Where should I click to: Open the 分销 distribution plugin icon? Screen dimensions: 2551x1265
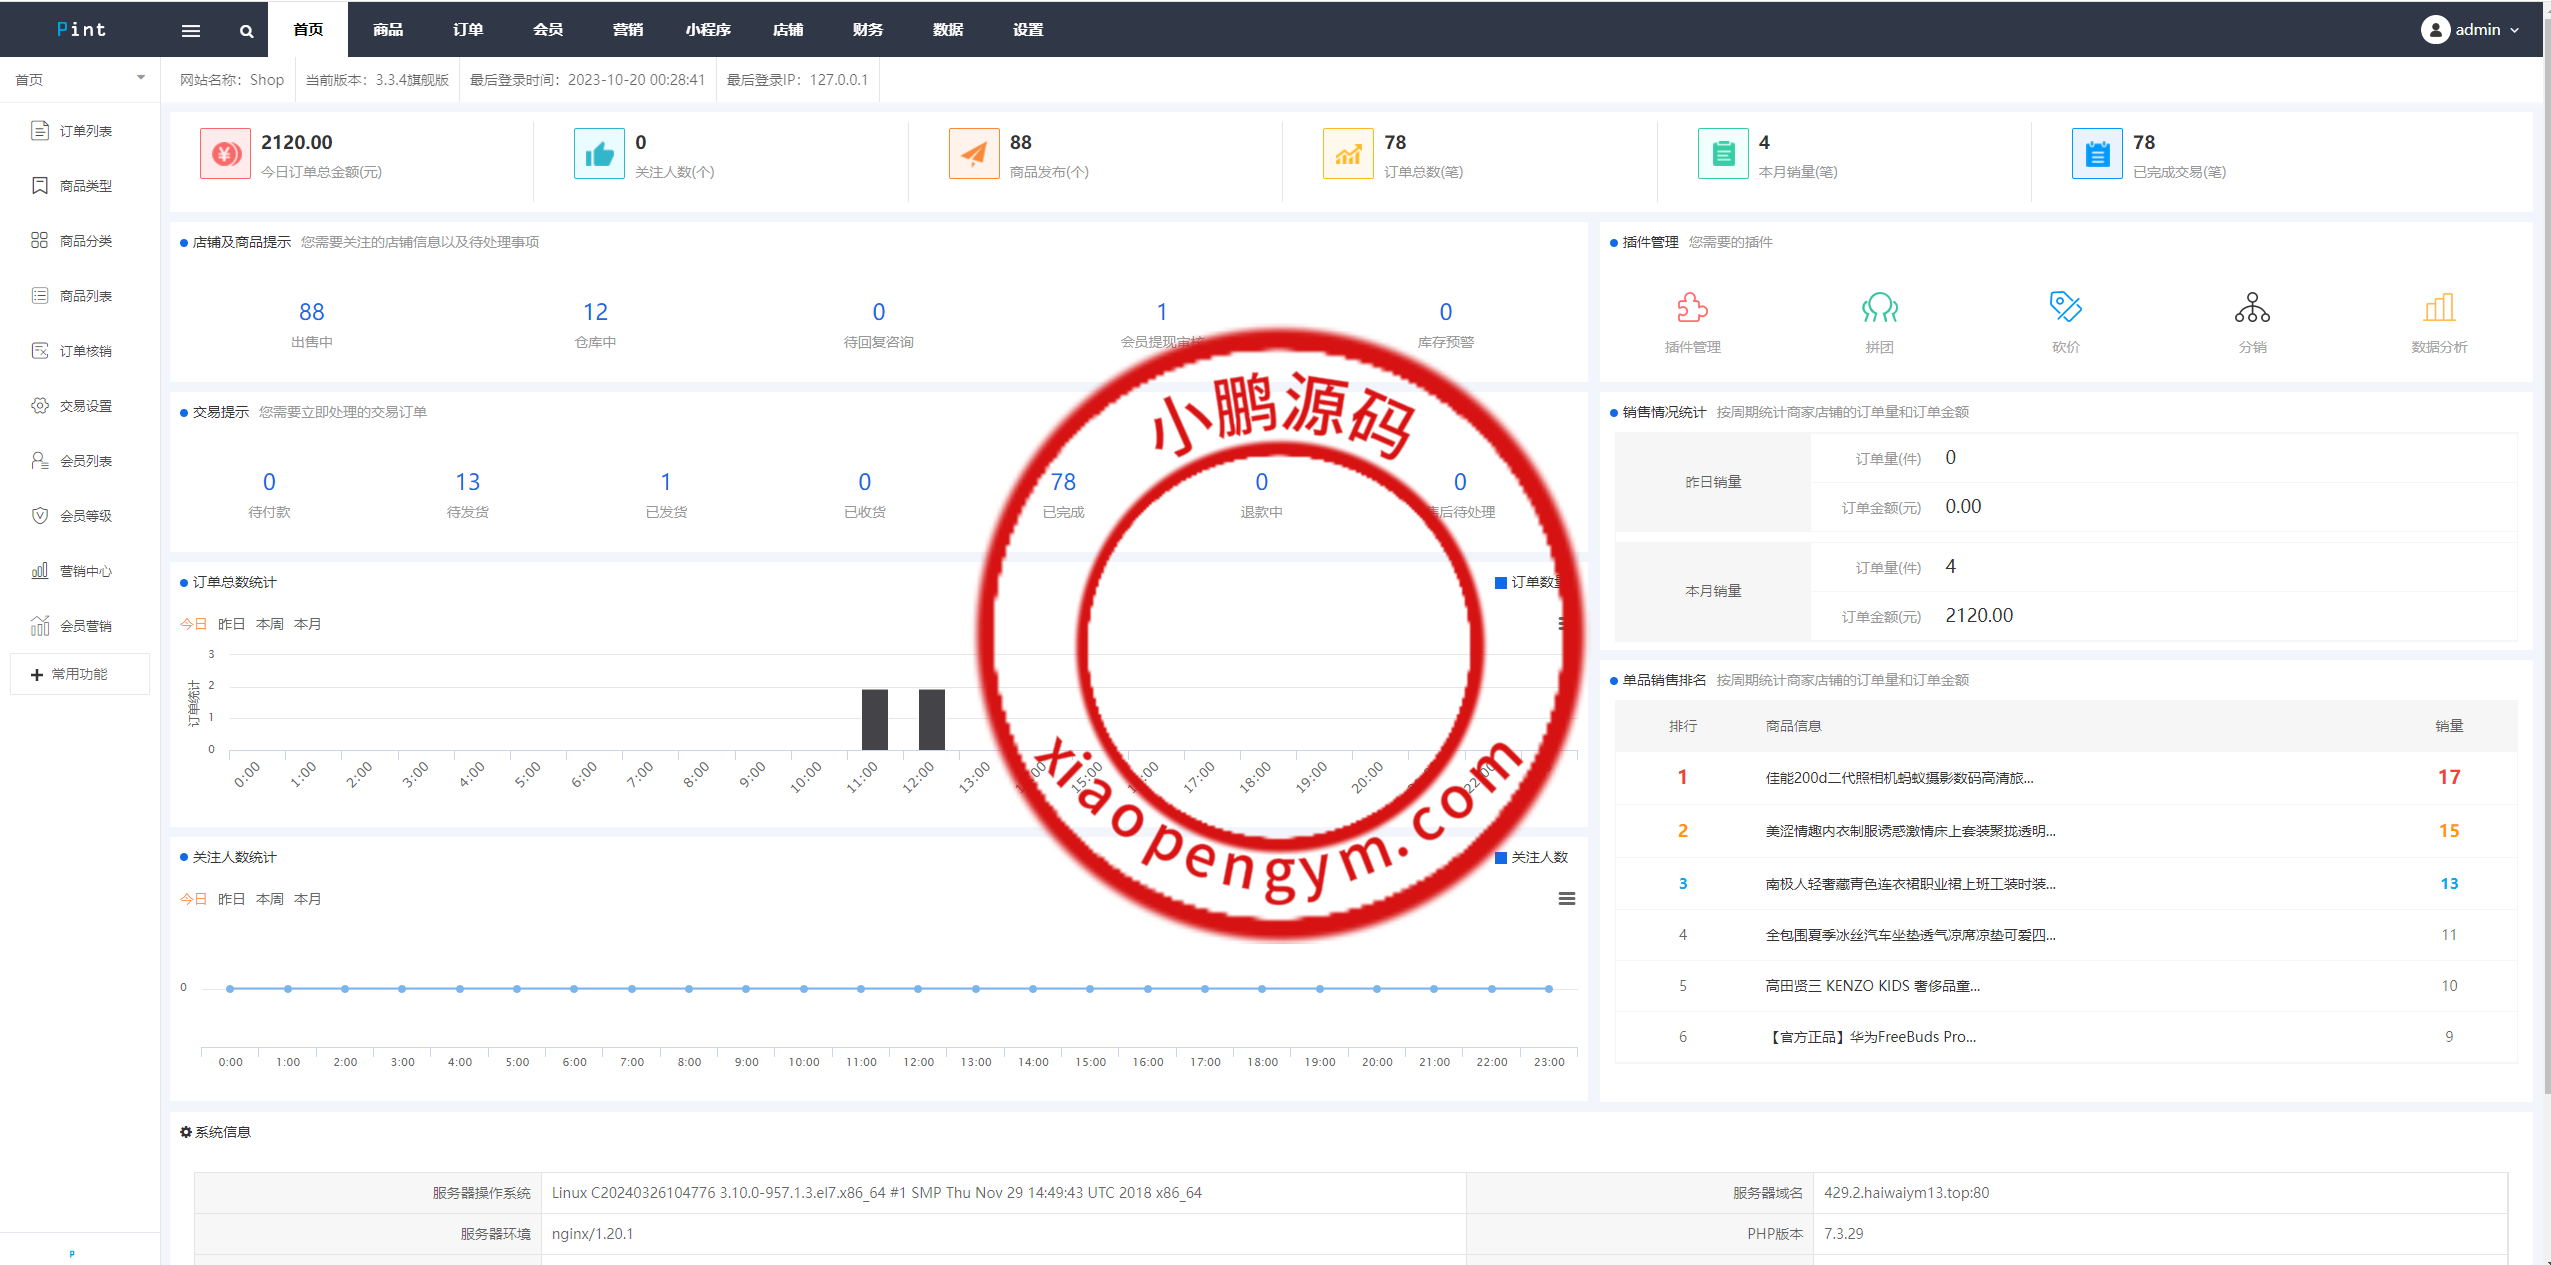coord(2252,308)
